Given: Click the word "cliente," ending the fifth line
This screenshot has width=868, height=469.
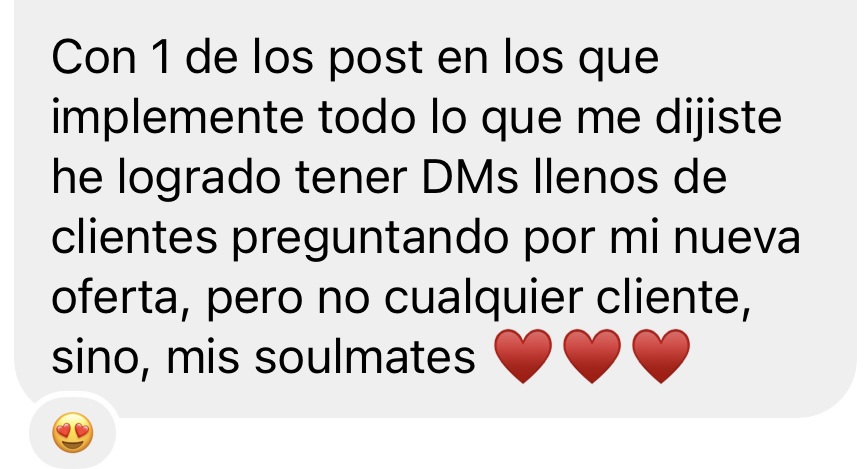Looking at the screenshot, I should tap(674, 297).
